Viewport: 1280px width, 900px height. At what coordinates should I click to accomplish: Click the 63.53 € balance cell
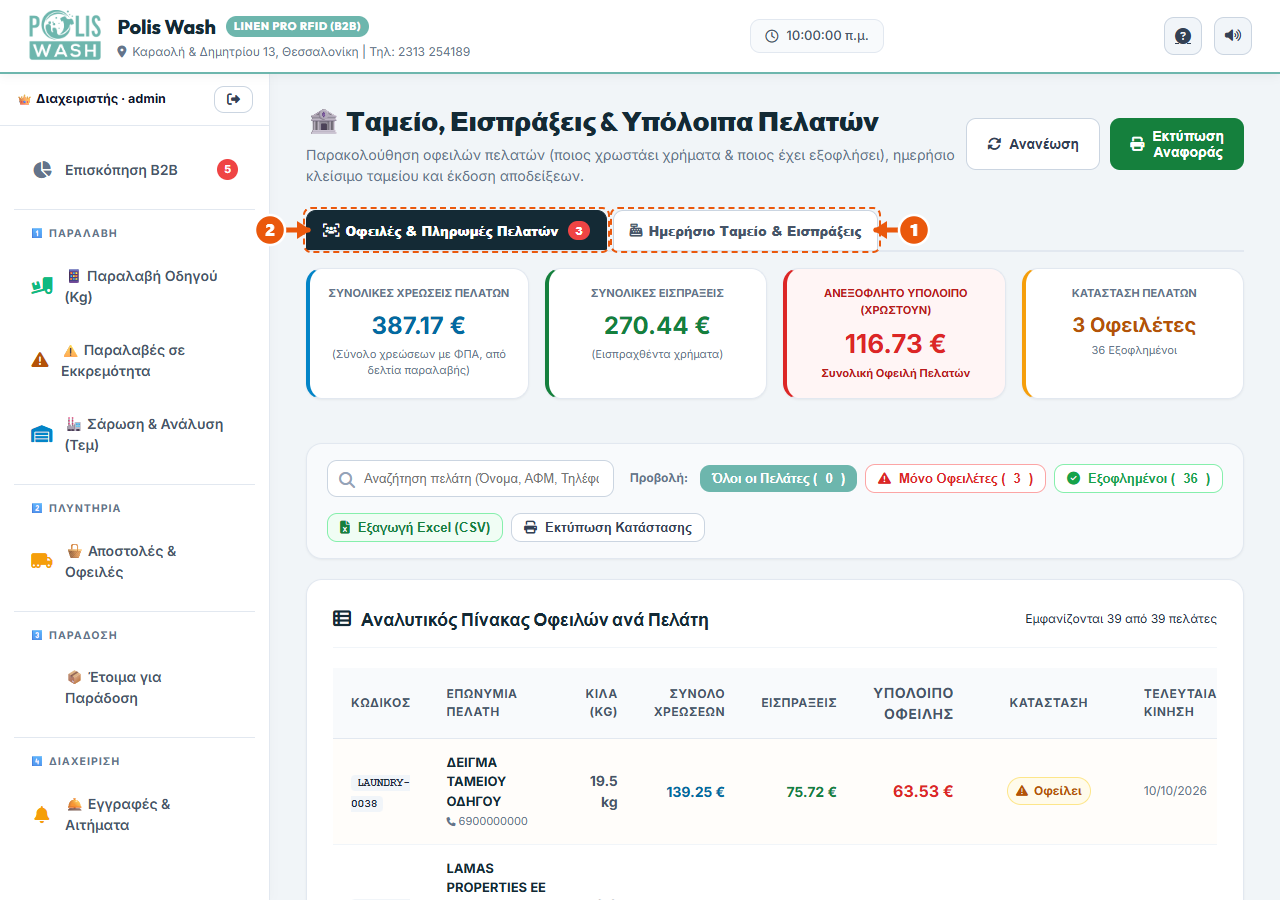coord(923,791)
